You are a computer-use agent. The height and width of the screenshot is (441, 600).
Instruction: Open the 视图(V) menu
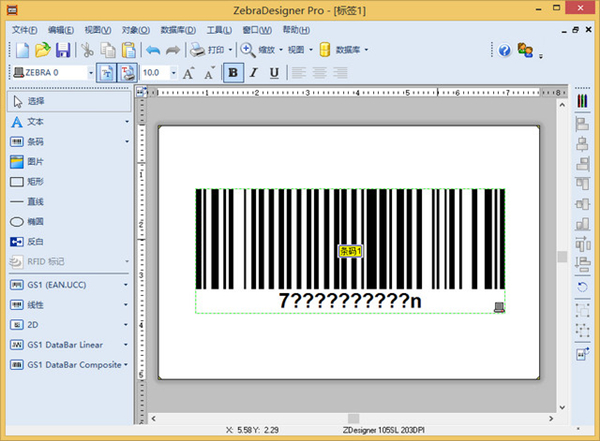click(x=98, y=30)
